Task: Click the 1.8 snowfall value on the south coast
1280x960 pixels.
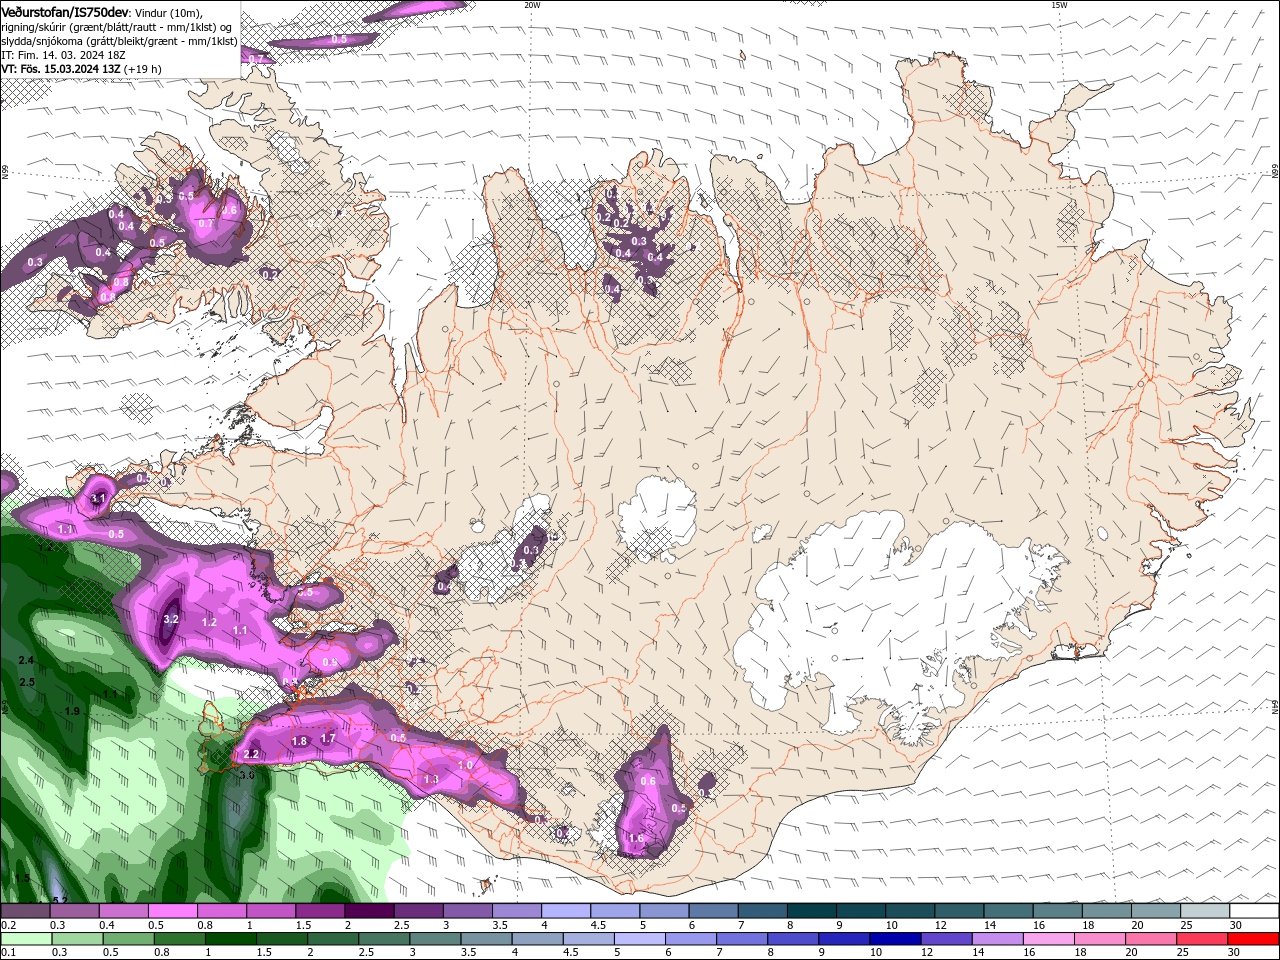Action: click(299, 741)
